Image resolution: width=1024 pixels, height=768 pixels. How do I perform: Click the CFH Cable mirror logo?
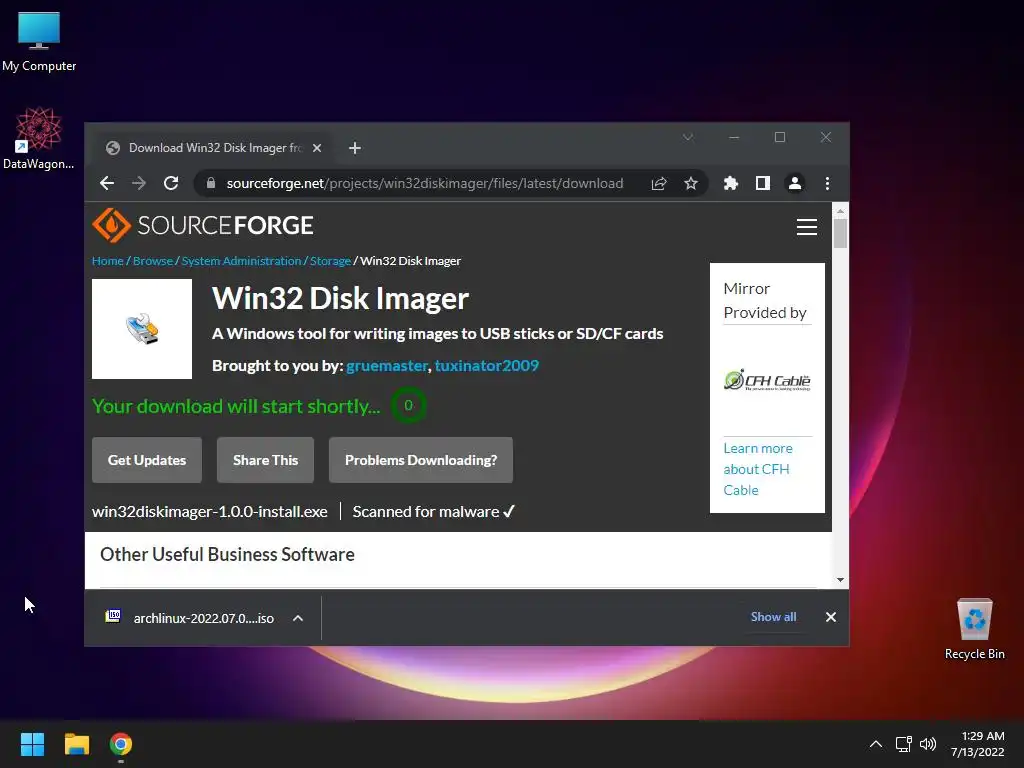point(767,380)
